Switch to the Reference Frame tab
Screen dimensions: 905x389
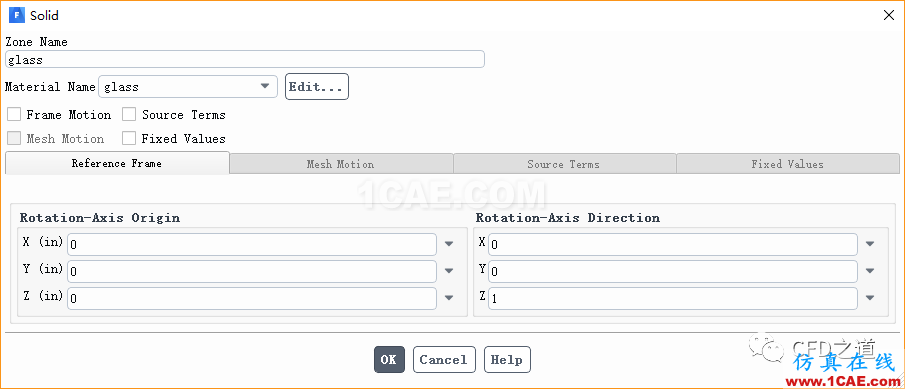coord(117,163)
